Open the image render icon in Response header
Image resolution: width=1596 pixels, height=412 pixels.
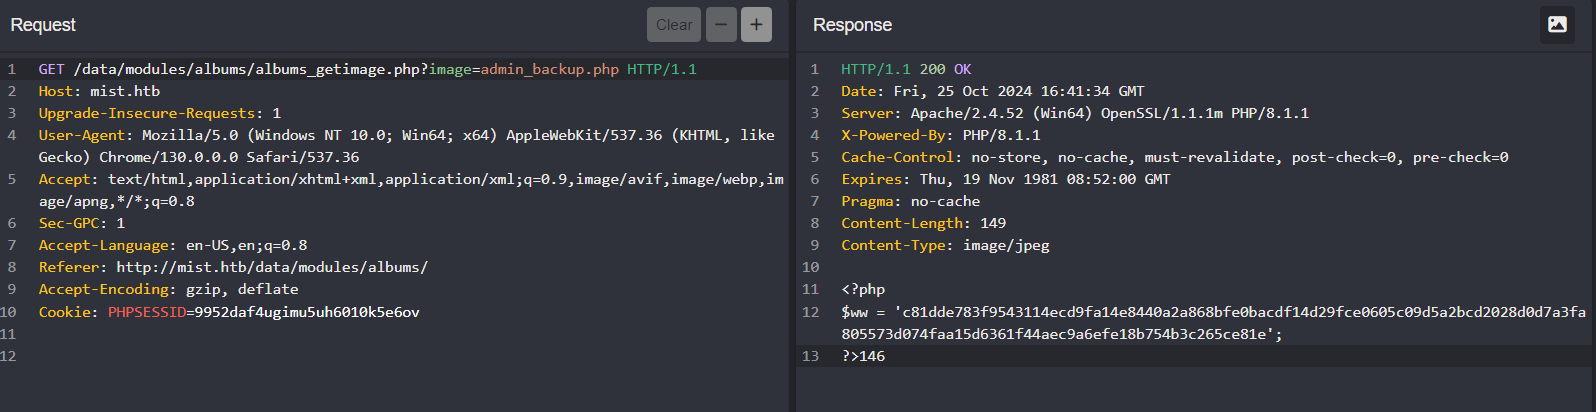[x=1557, y=25]
